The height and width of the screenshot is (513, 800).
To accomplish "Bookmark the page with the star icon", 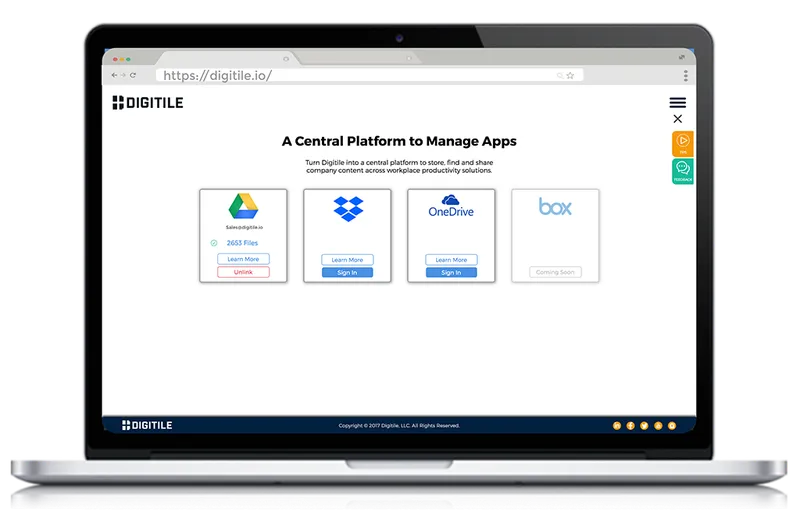I will tap(570, 76).
